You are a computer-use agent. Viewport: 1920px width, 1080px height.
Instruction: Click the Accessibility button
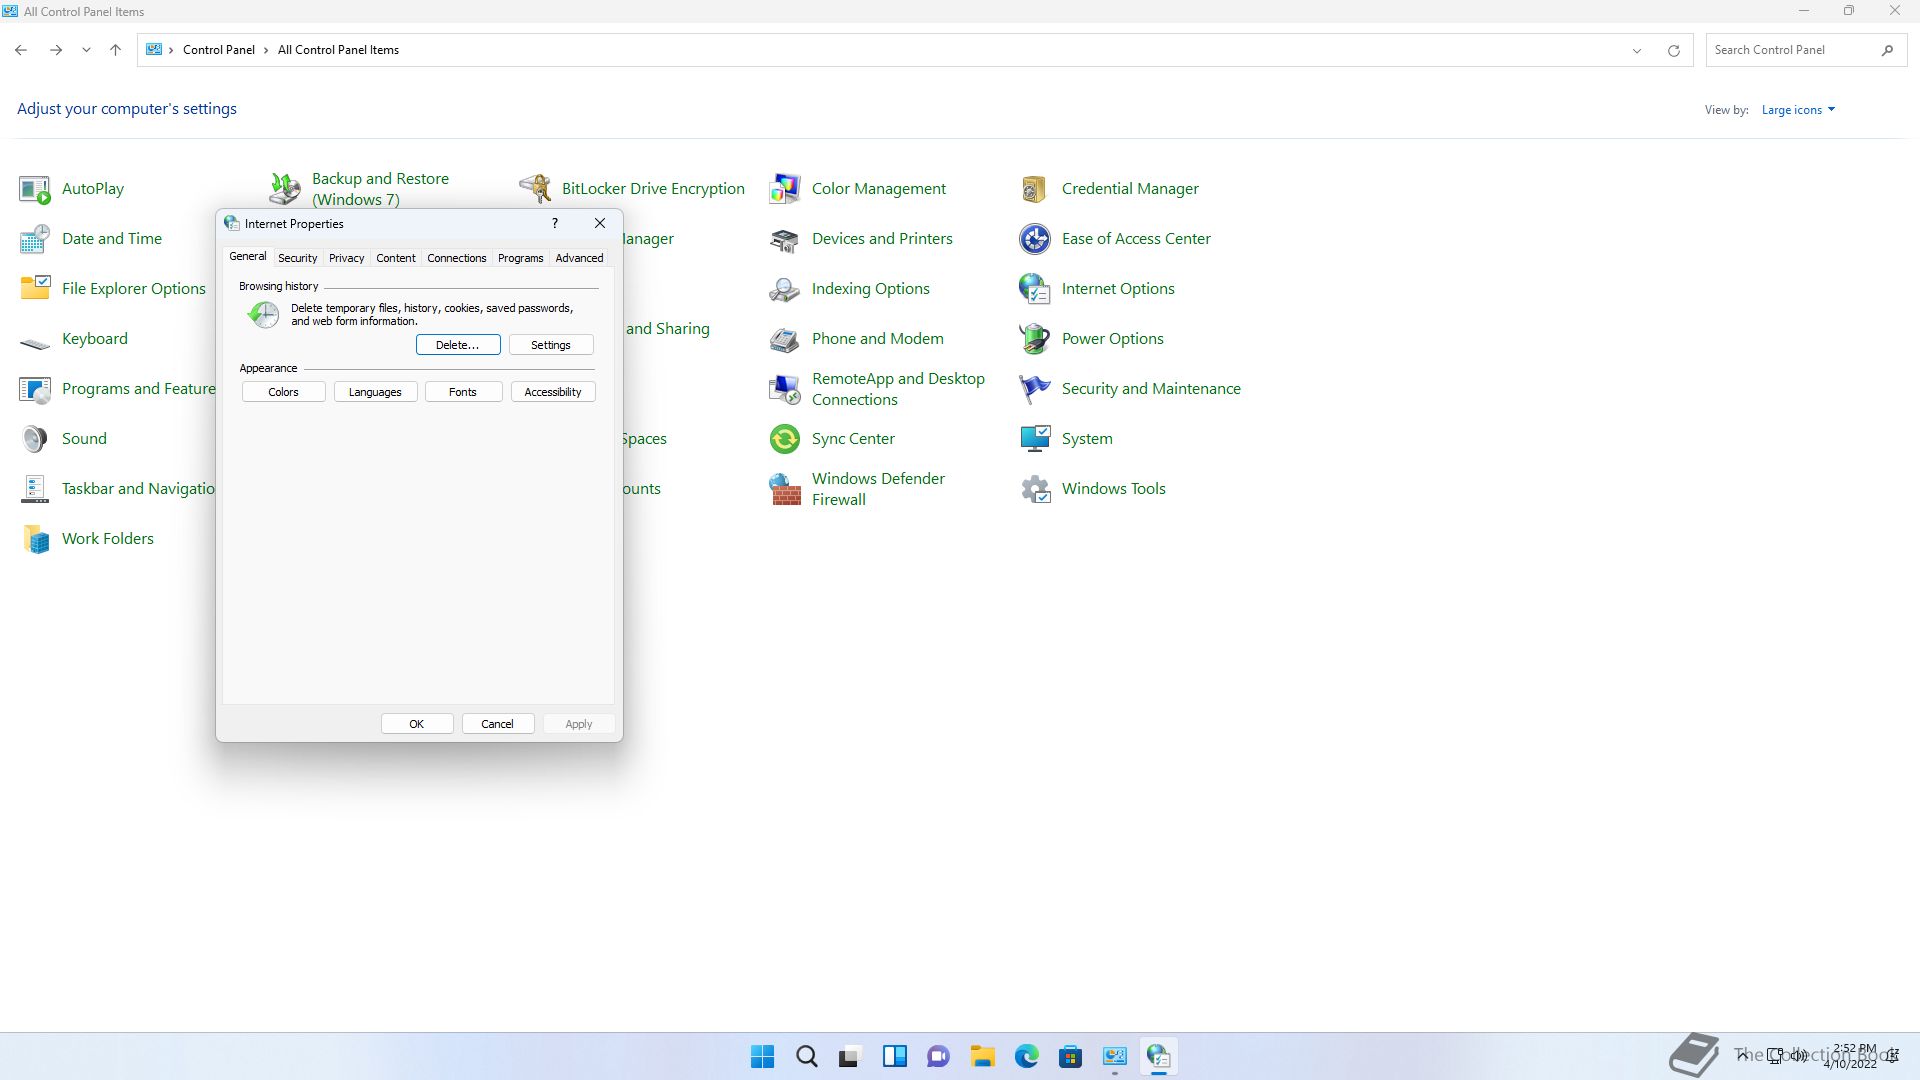point(553,392)
